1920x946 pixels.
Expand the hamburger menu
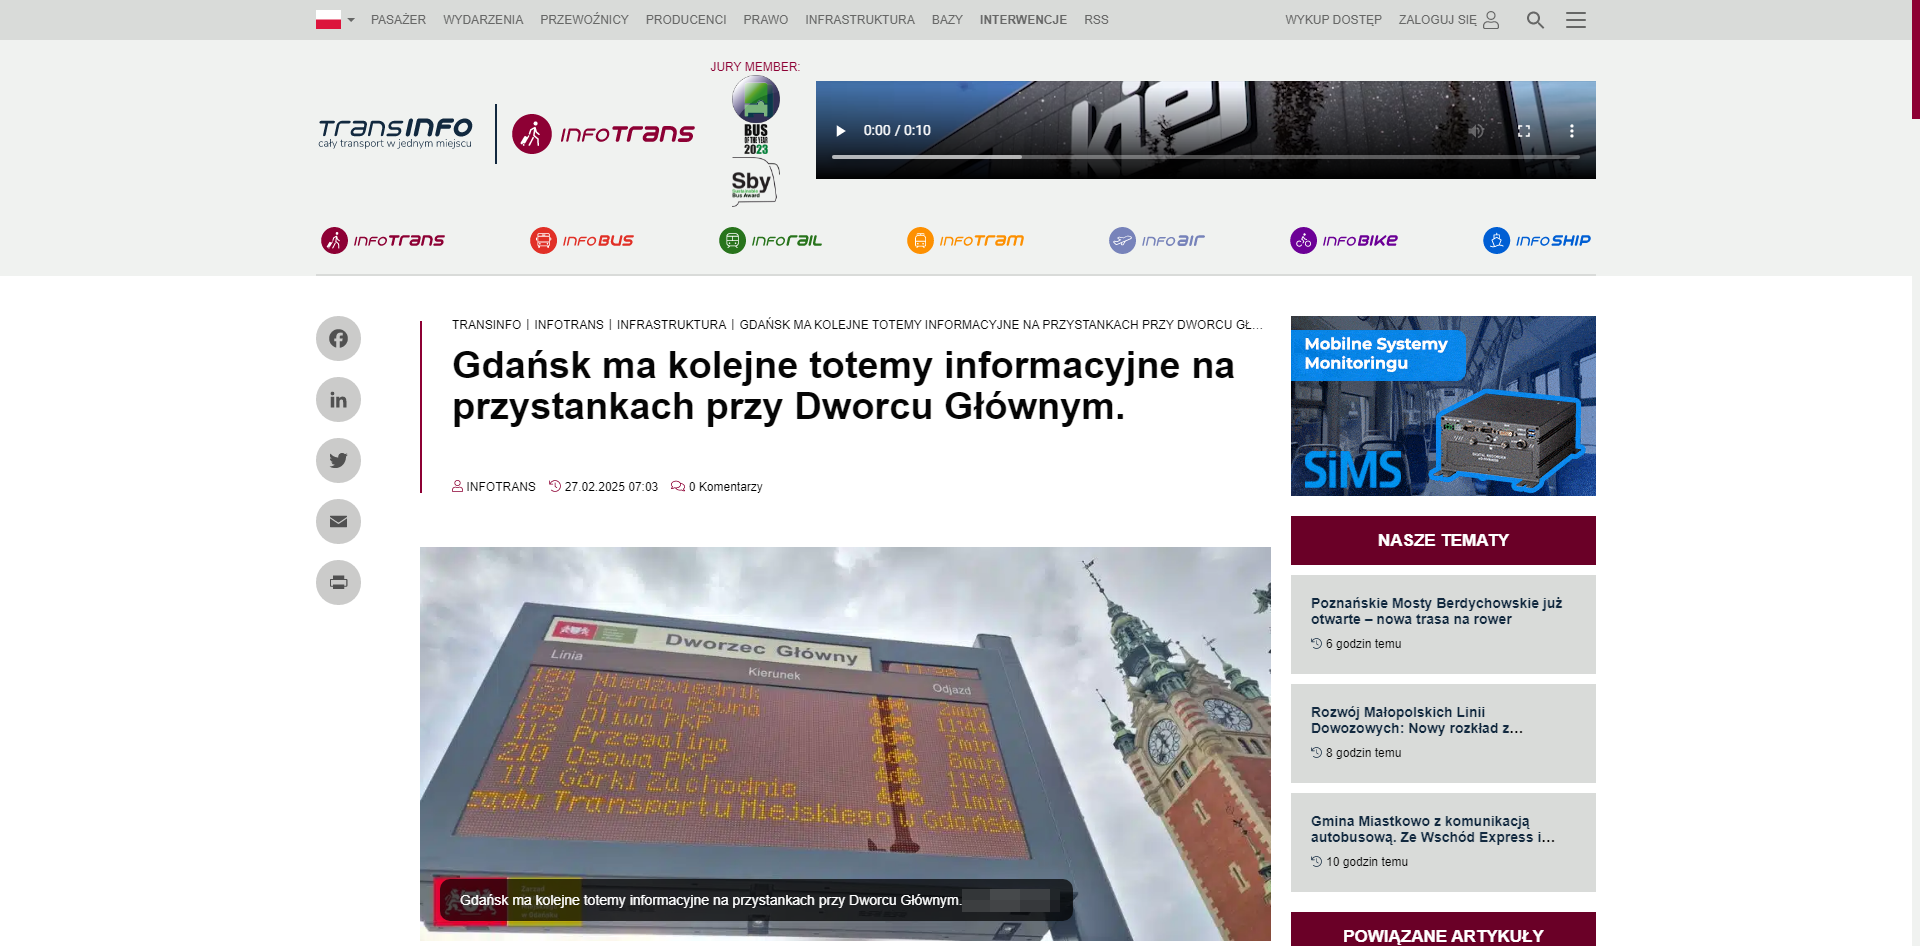[x=1576, y=20]
